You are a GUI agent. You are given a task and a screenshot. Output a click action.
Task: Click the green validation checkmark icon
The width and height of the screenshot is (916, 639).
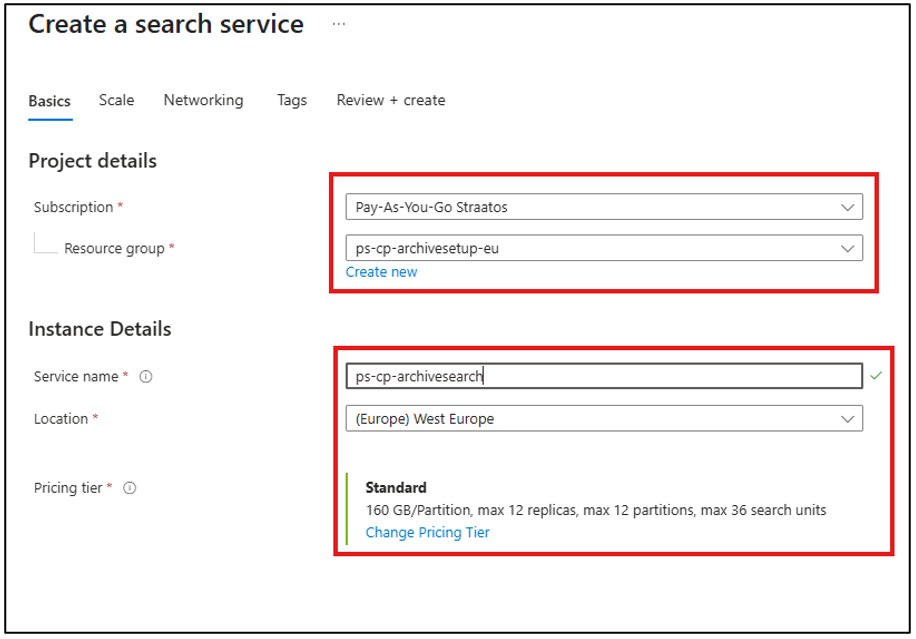pos(876,375)
